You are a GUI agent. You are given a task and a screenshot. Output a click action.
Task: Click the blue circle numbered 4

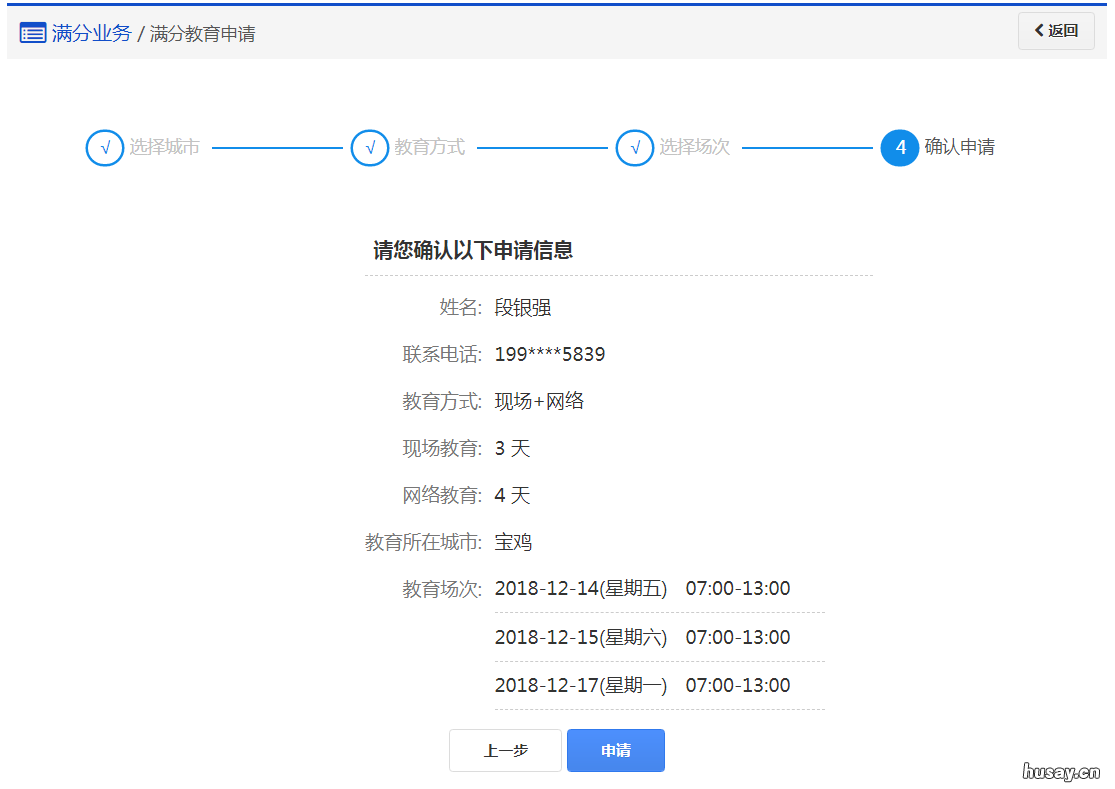(899, 147)
